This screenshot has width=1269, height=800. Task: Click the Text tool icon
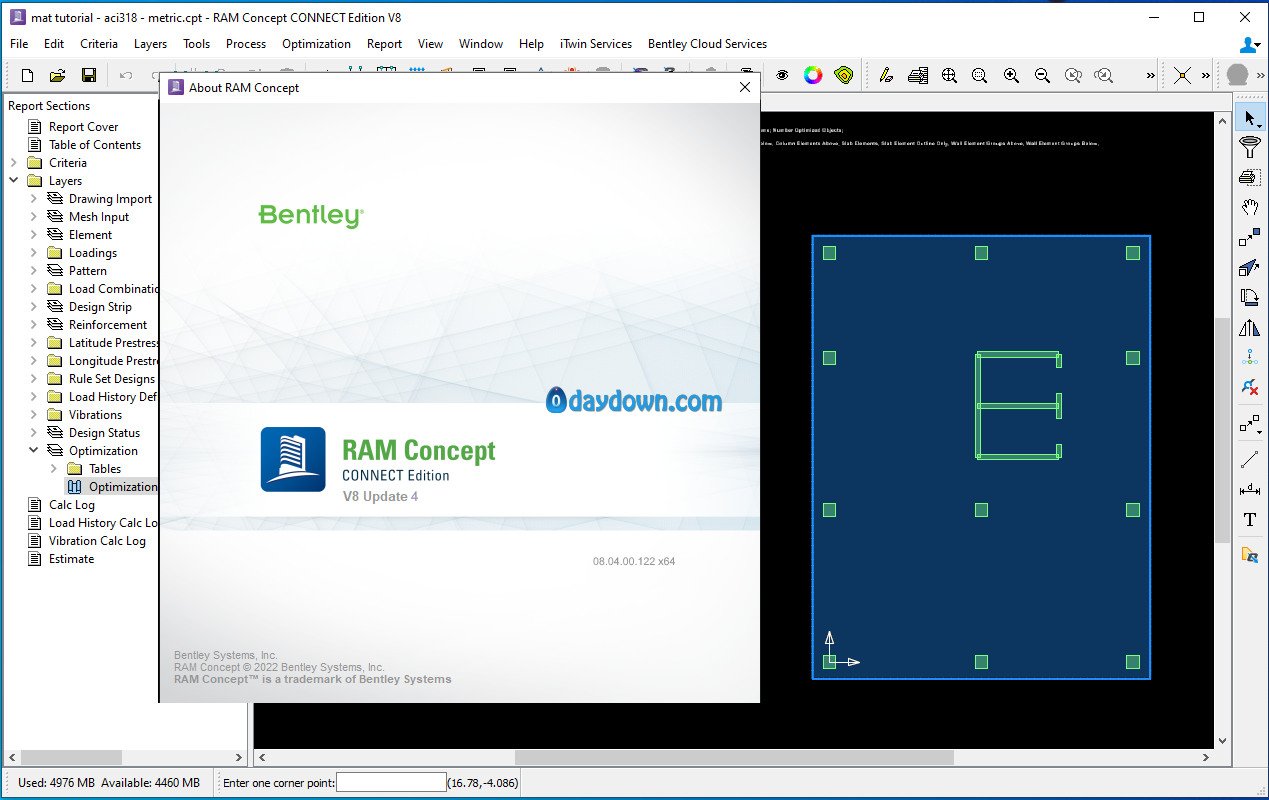point(1249,520)
